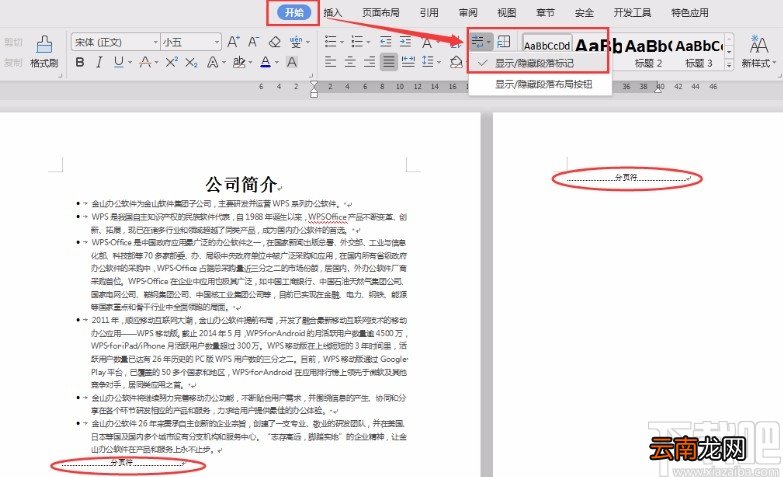The height and width of the screenshot is (477, 783).
Task: Open the font group dialog launcher
Action: tap(310, 76)
